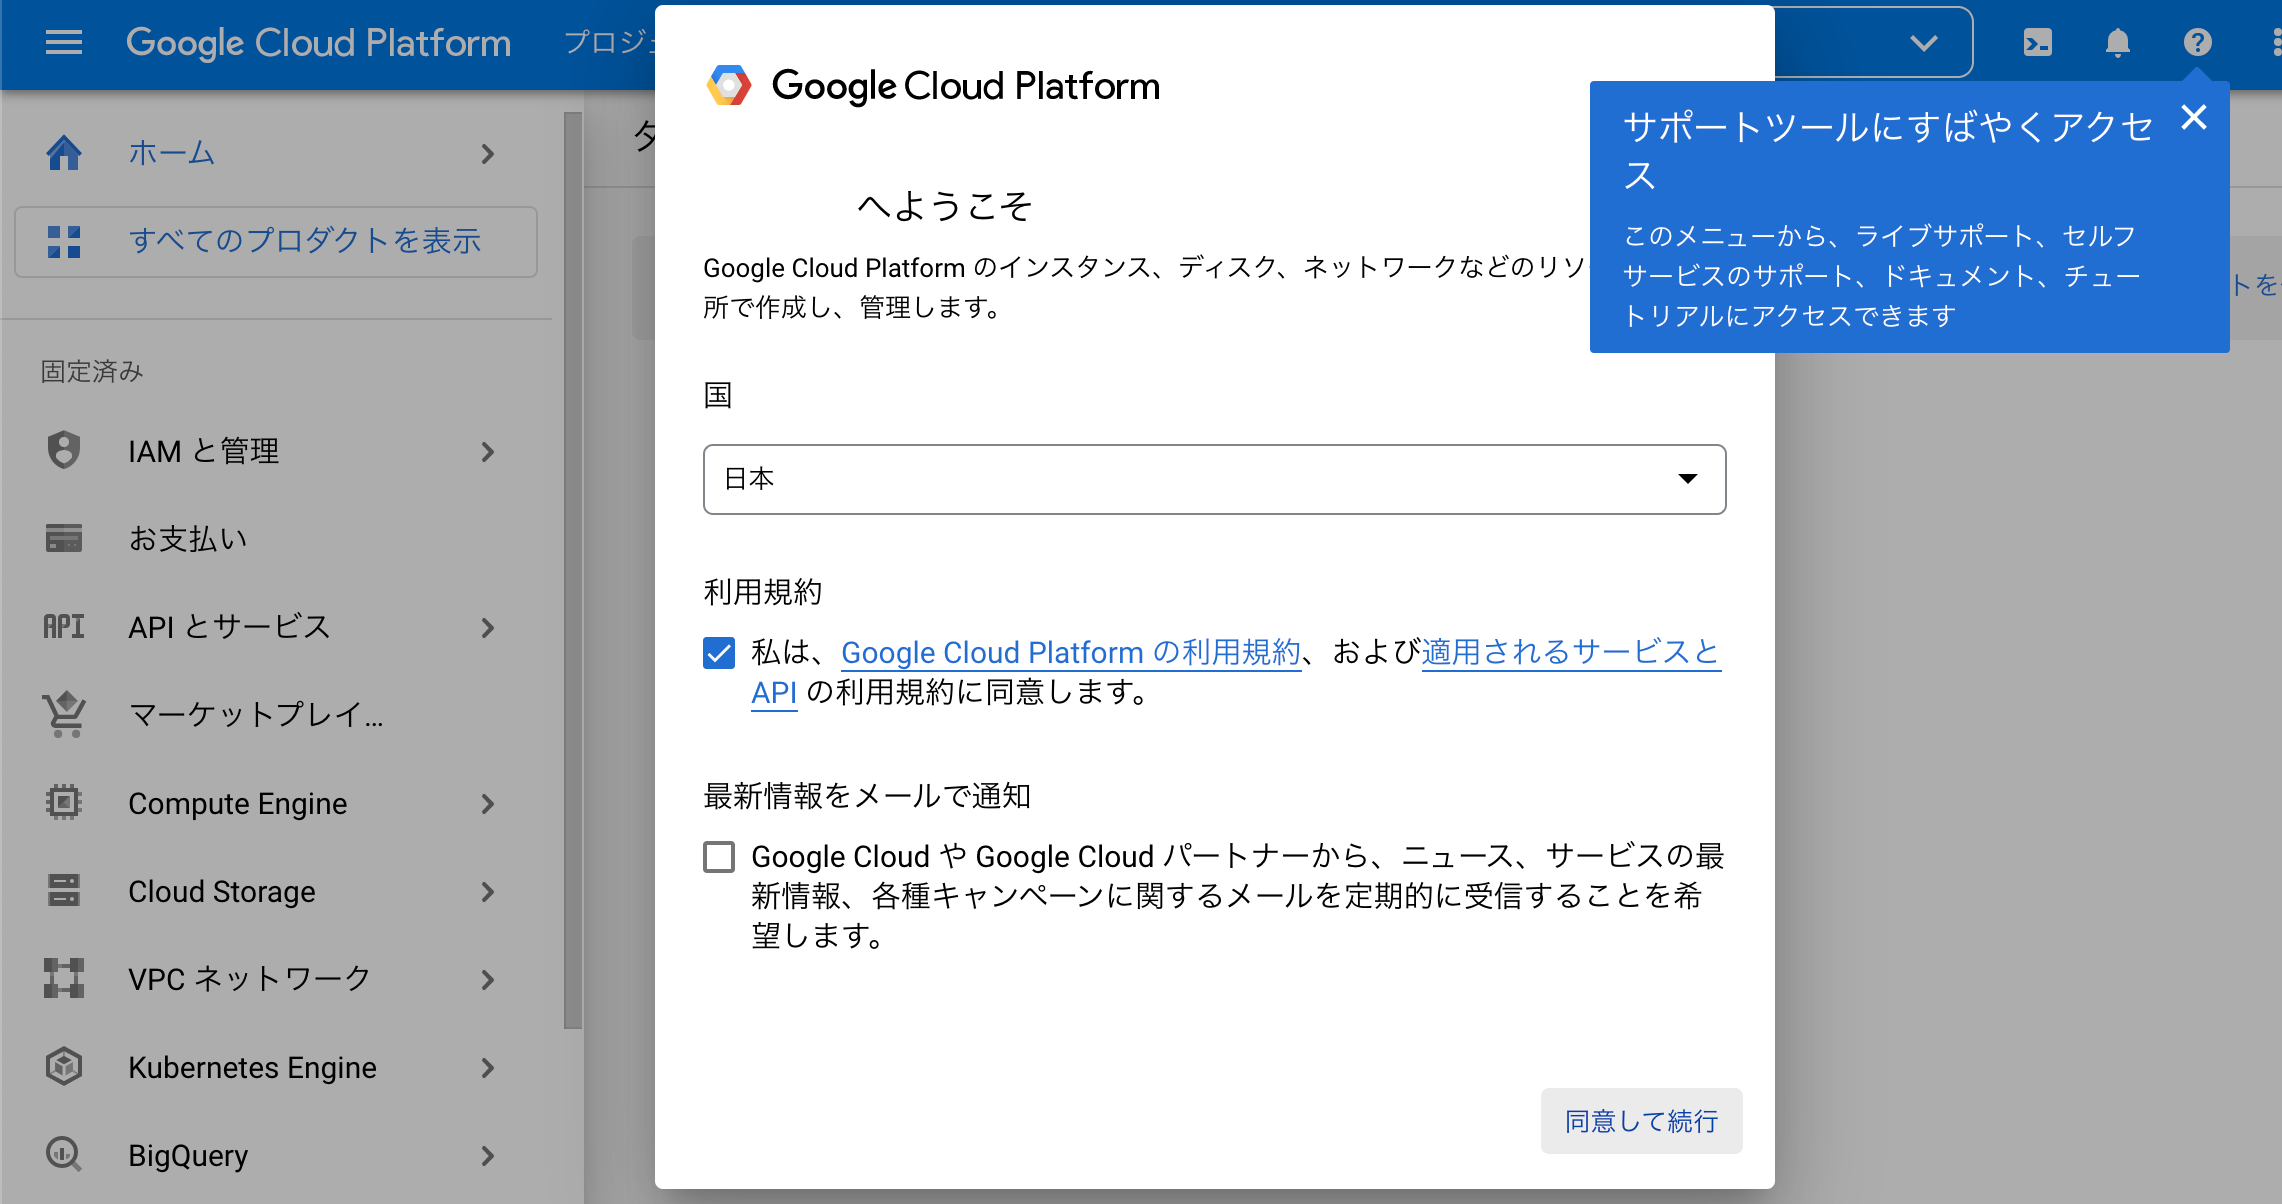2282x1204 pixels.
Task: Expand the VPC ネットワーク submenu chevron
Action: pos(488,980)
